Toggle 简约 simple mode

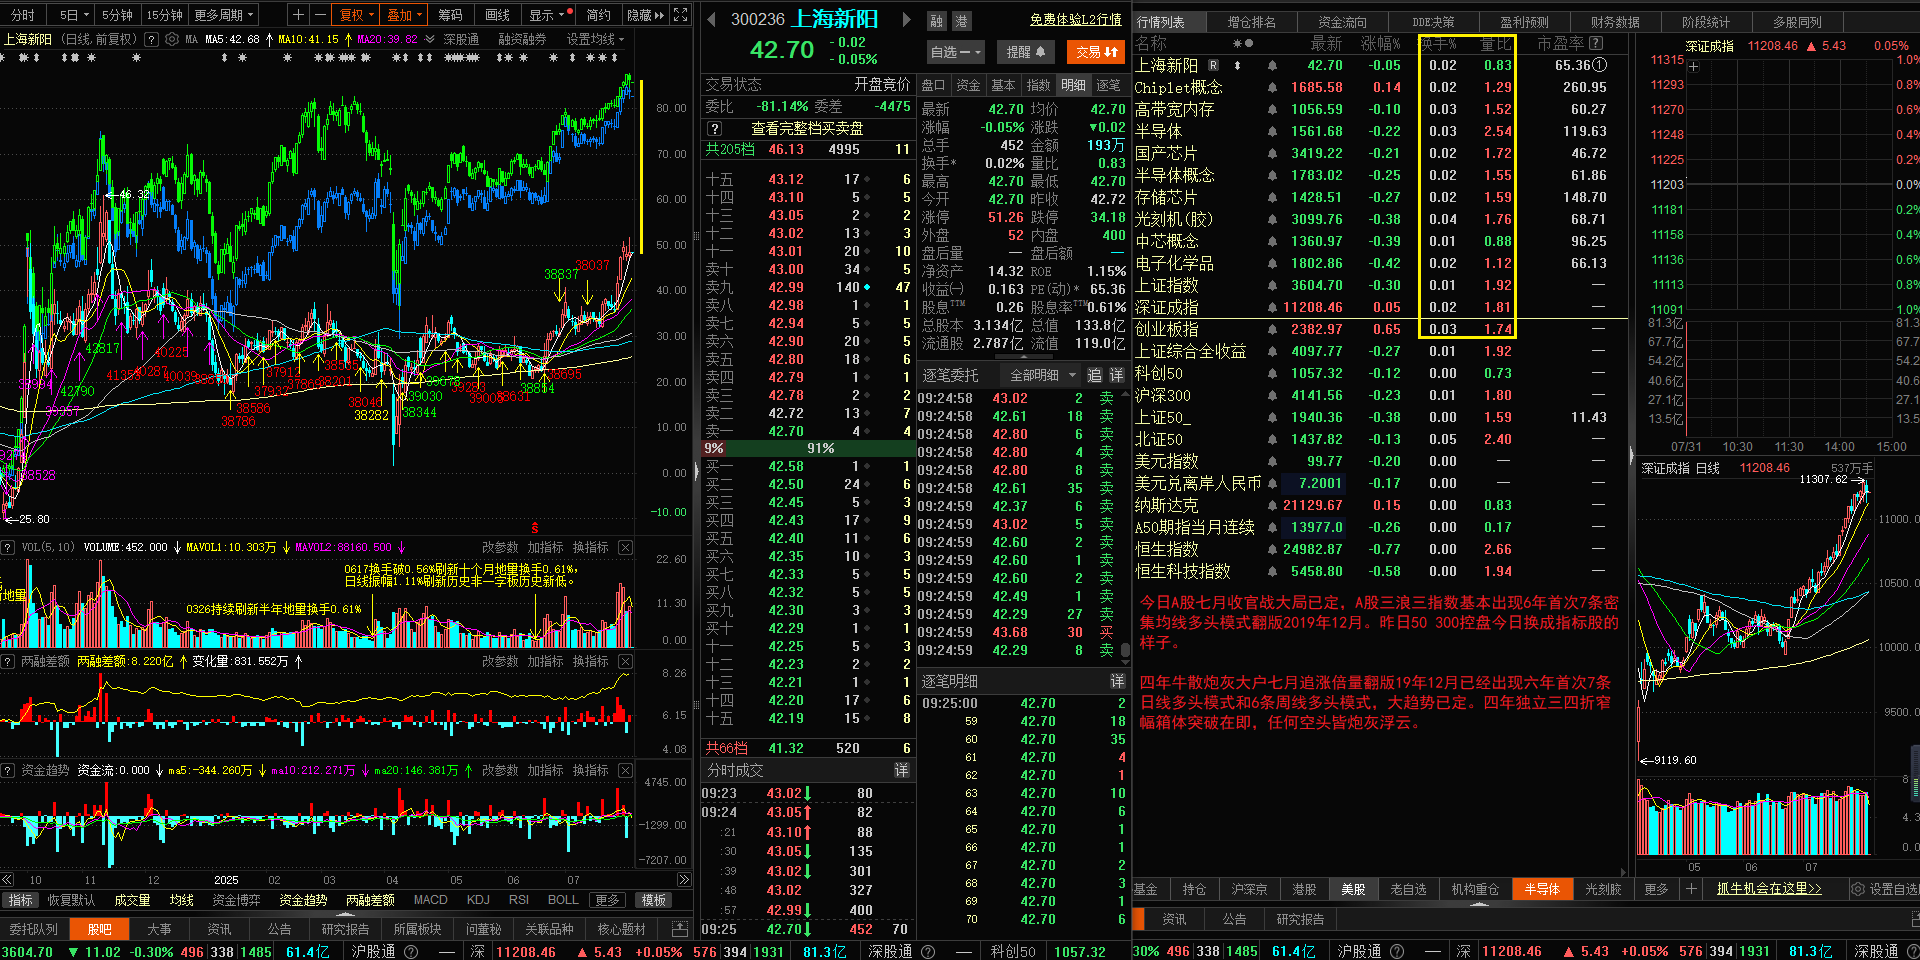click(x=598, y=14)
